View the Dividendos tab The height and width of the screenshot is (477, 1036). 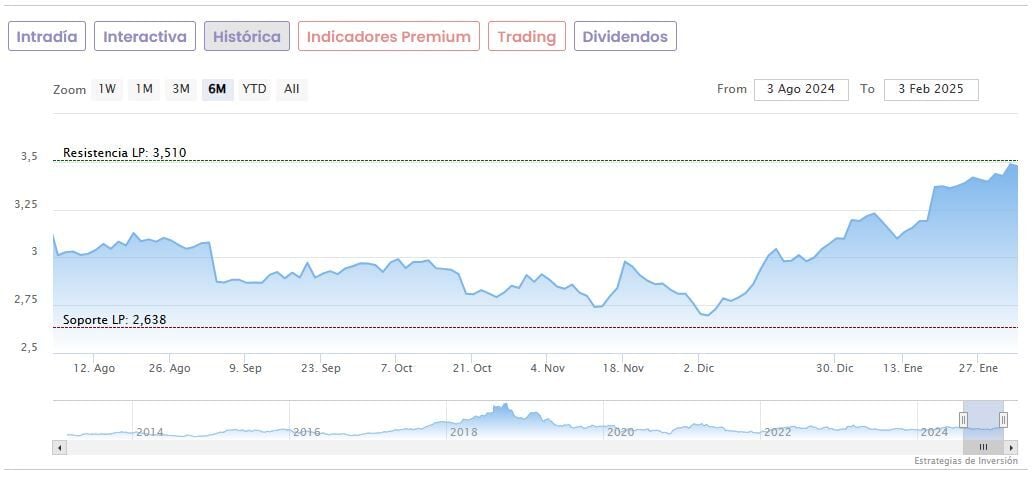coord(625,37)
